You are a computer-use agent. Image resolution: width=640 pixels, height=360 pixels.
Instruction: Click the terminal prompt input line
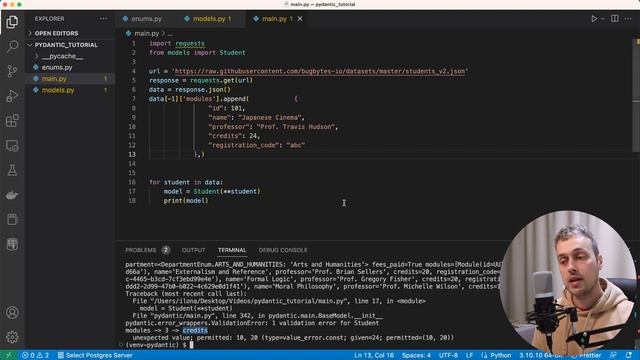tap(192, 345)
